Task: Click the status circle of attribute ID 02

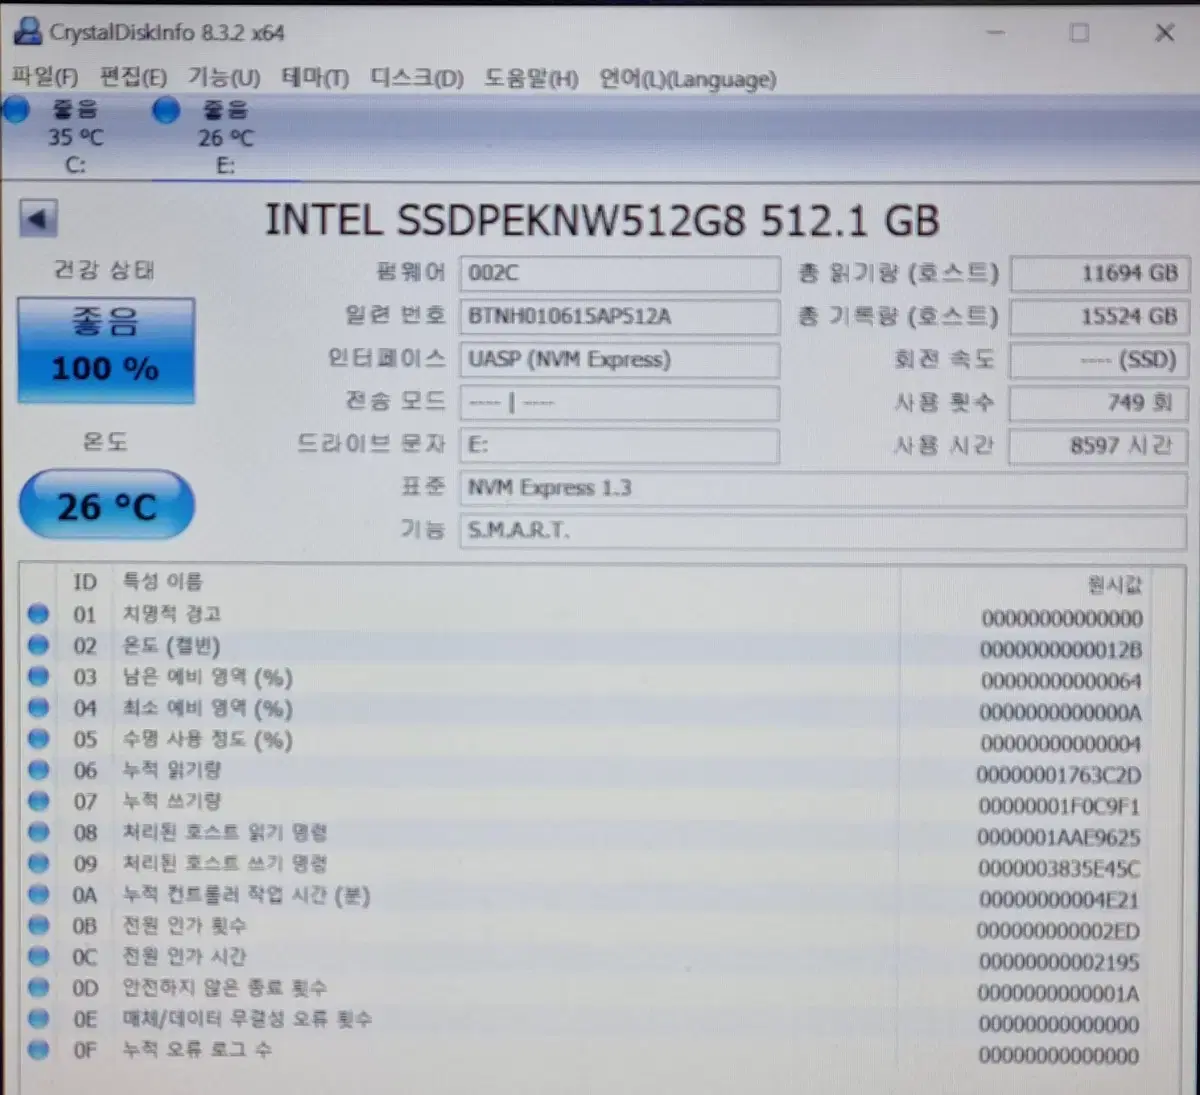Action: click(x=38, y=646)
